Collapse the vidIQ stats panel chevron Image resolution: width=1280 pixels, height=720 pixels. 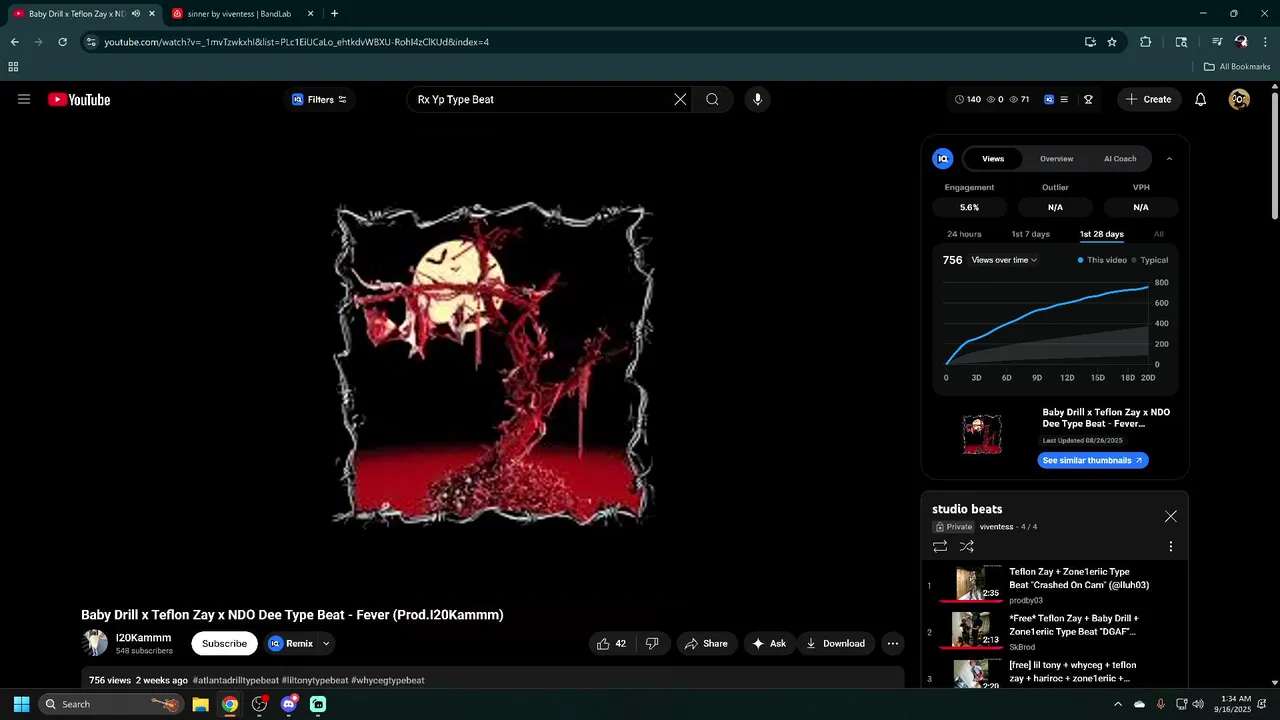1169,158
